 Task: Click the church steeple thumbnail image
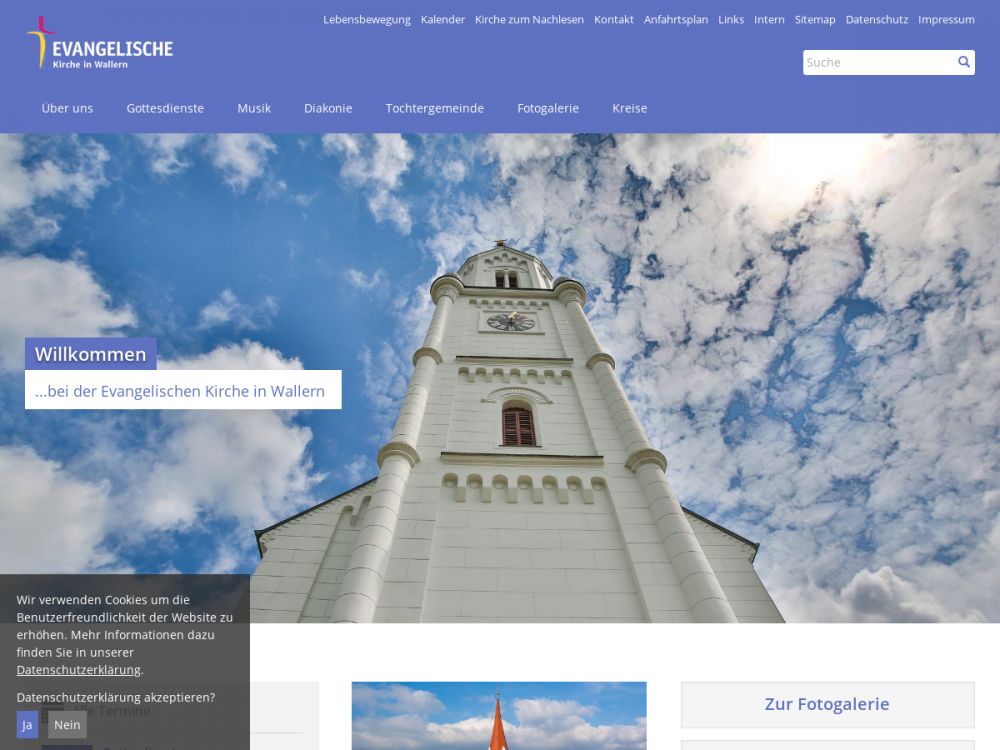click(x=498, y=716)
